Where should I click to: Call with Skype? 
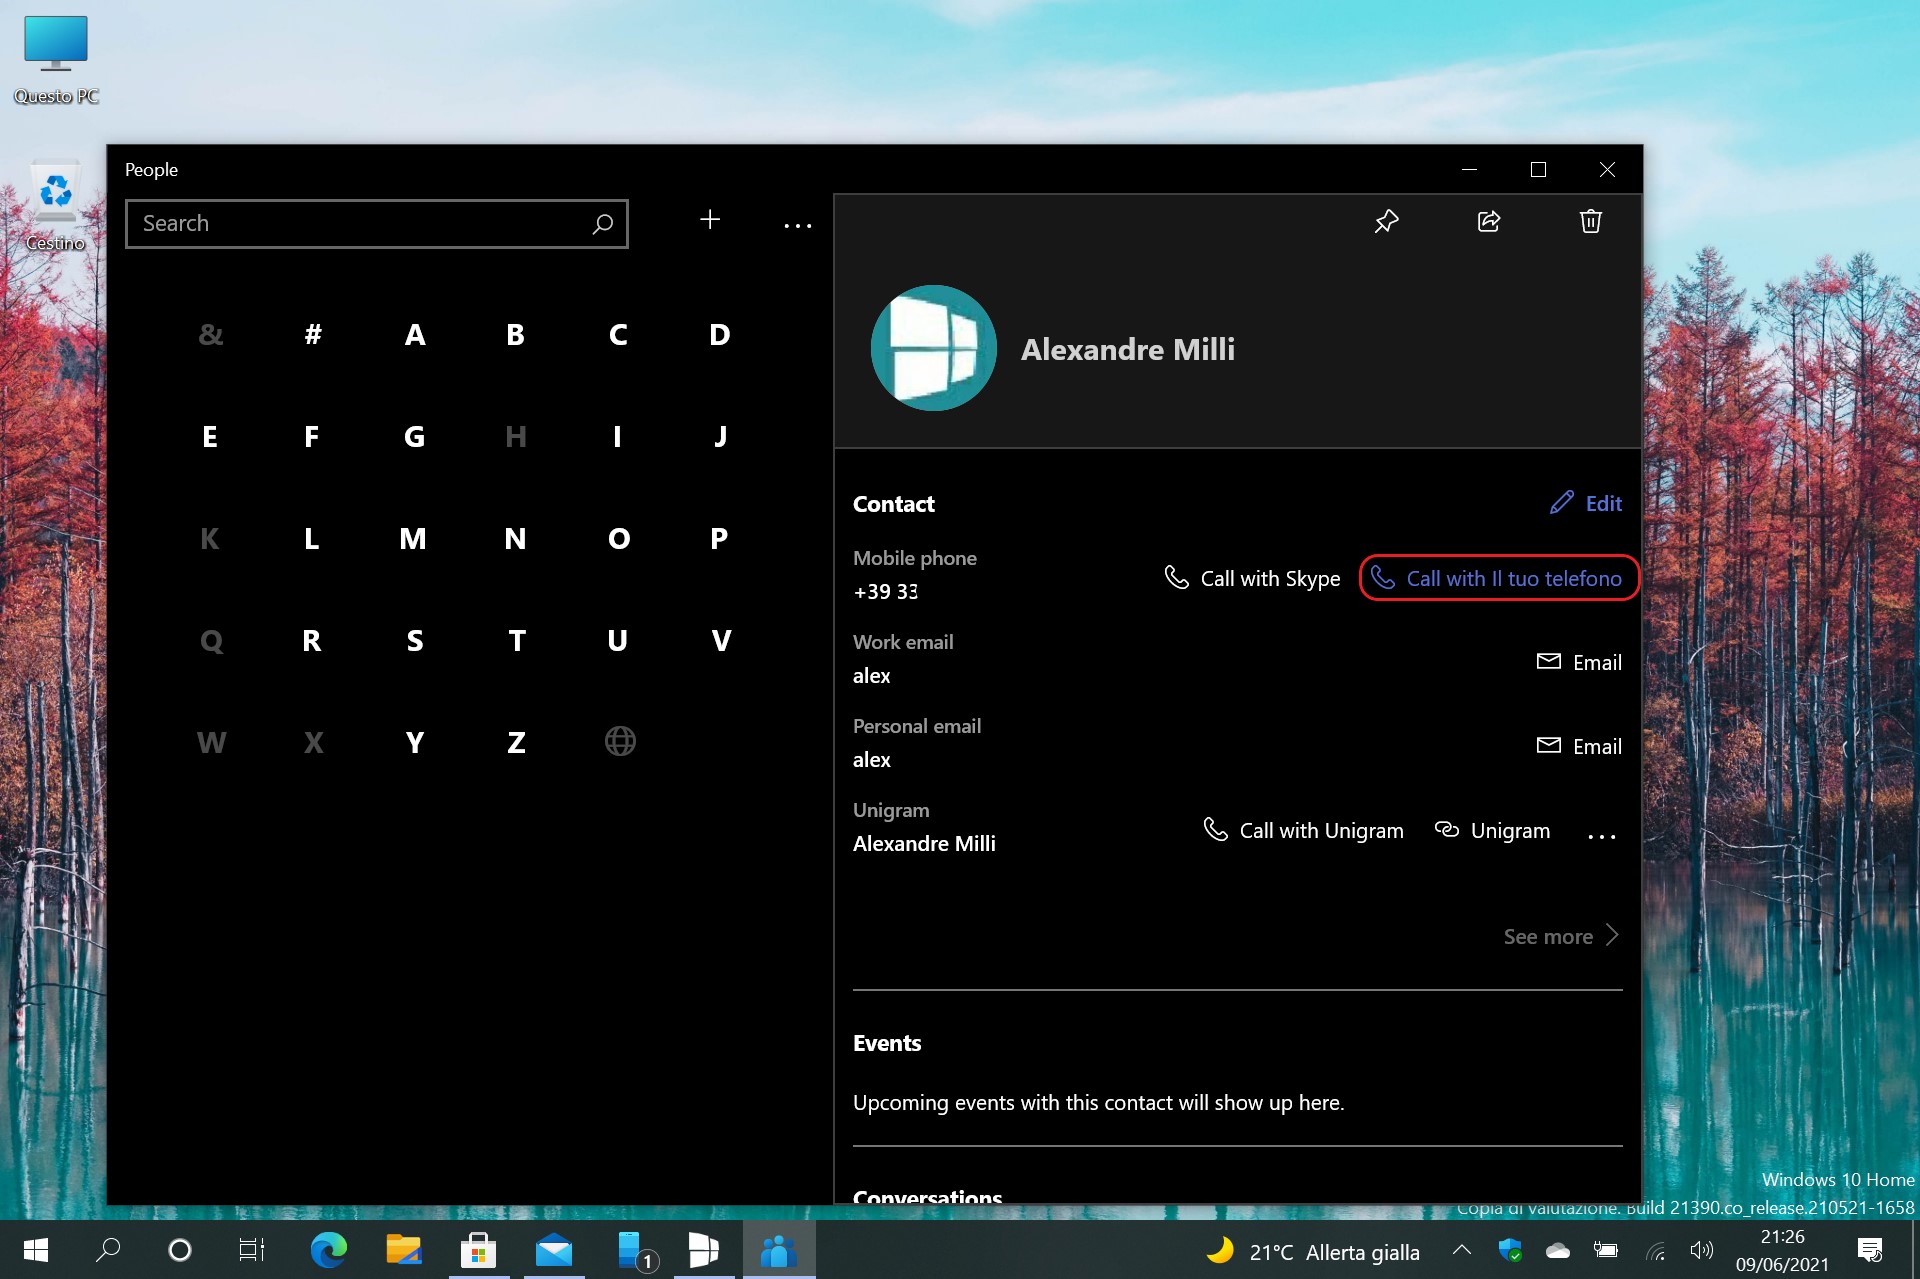[x=1252, y=578]
